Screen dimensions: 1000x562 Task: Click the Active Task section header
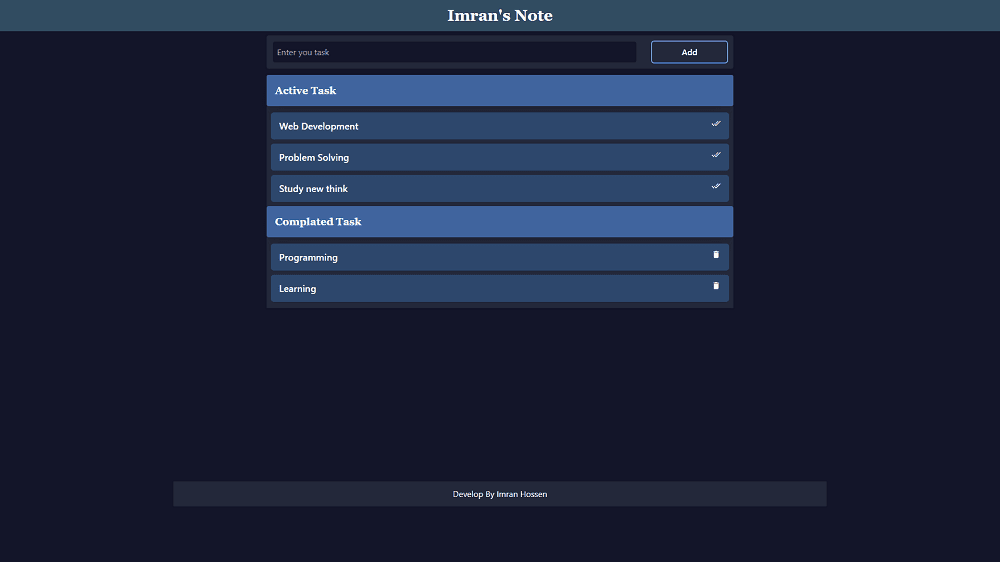pos(306,91)
